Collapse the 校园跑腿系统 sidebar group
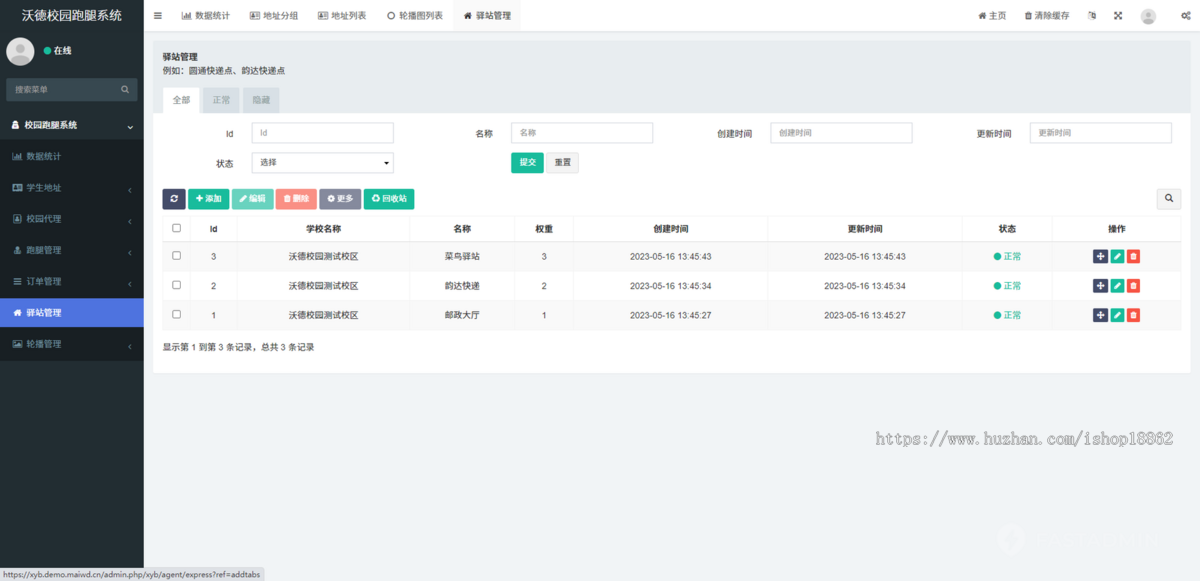The height and width of the screenshot is (581, 1200). tap(72, 125)
